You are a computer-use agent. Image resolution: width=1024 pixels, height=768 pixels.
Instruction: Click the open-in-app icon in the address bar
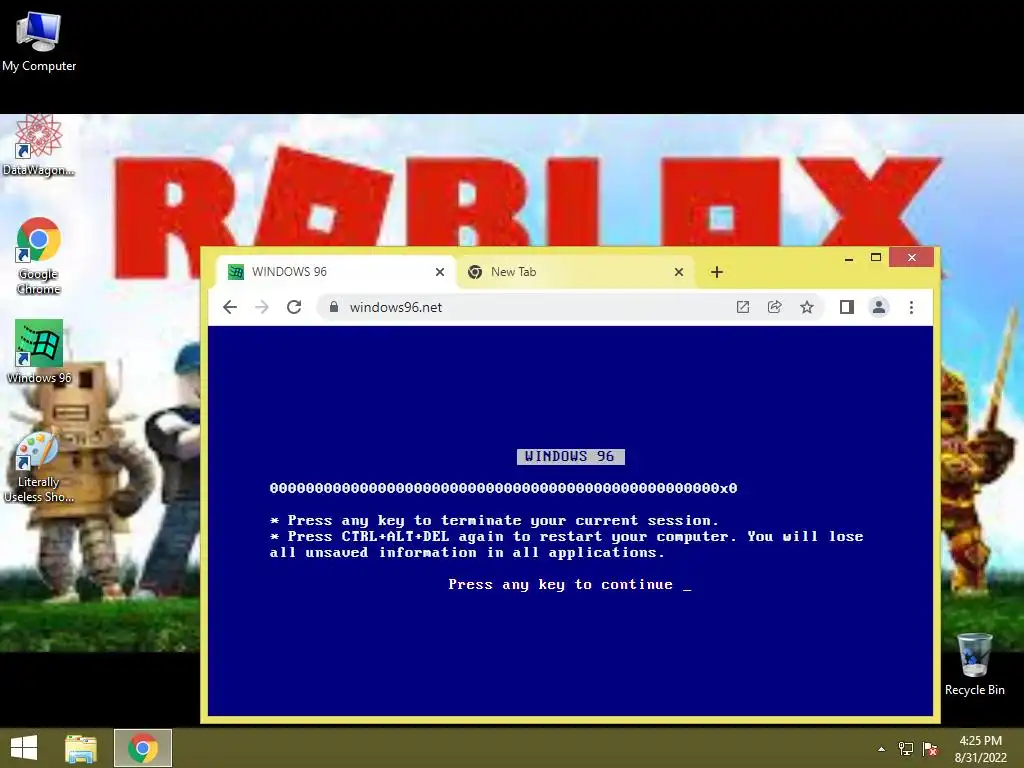(x=743, y=307)
